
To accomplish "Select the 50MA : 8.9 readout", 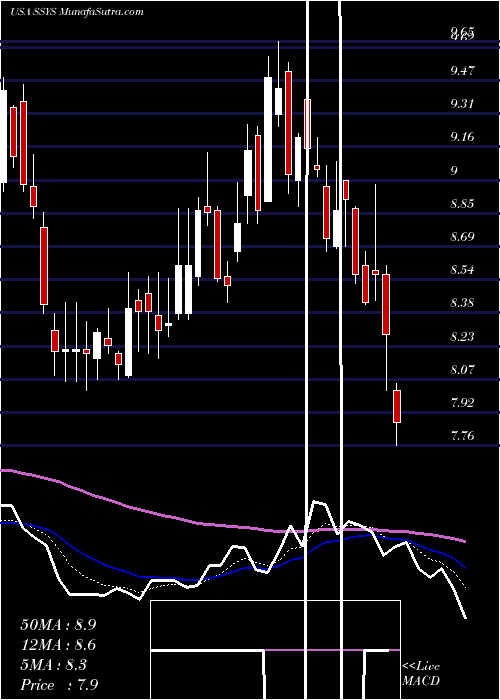I will 58,624.
